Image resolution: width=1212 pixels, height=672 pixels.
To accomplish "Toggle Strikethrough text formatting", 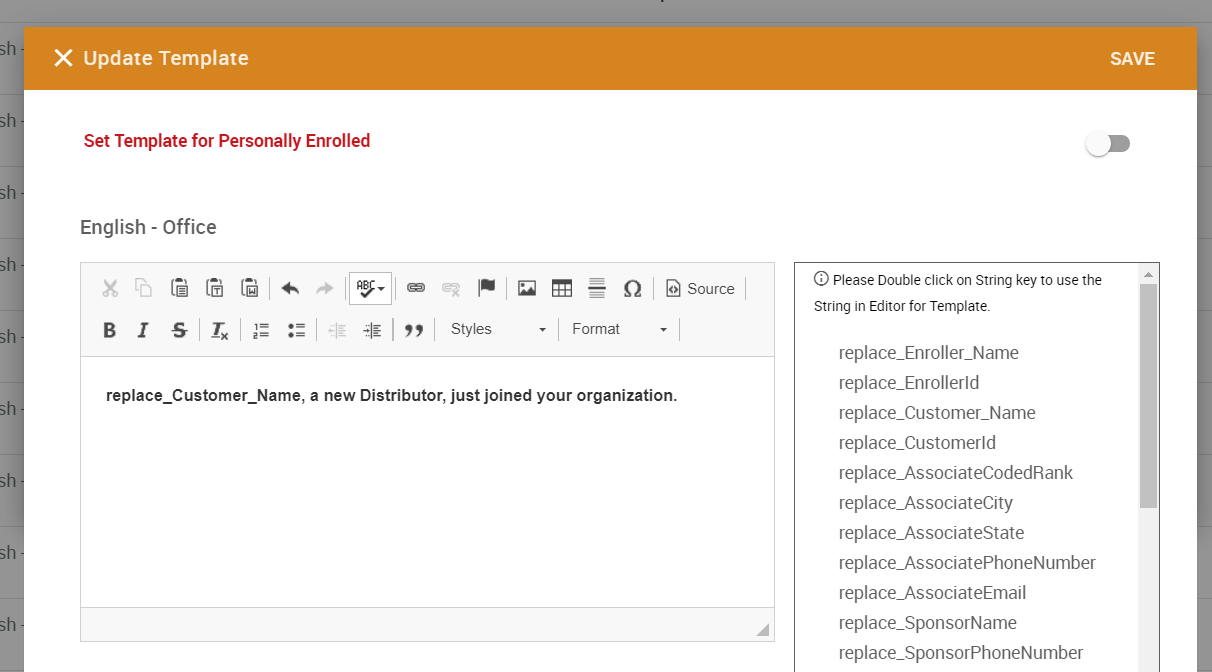I will point(179,330).
